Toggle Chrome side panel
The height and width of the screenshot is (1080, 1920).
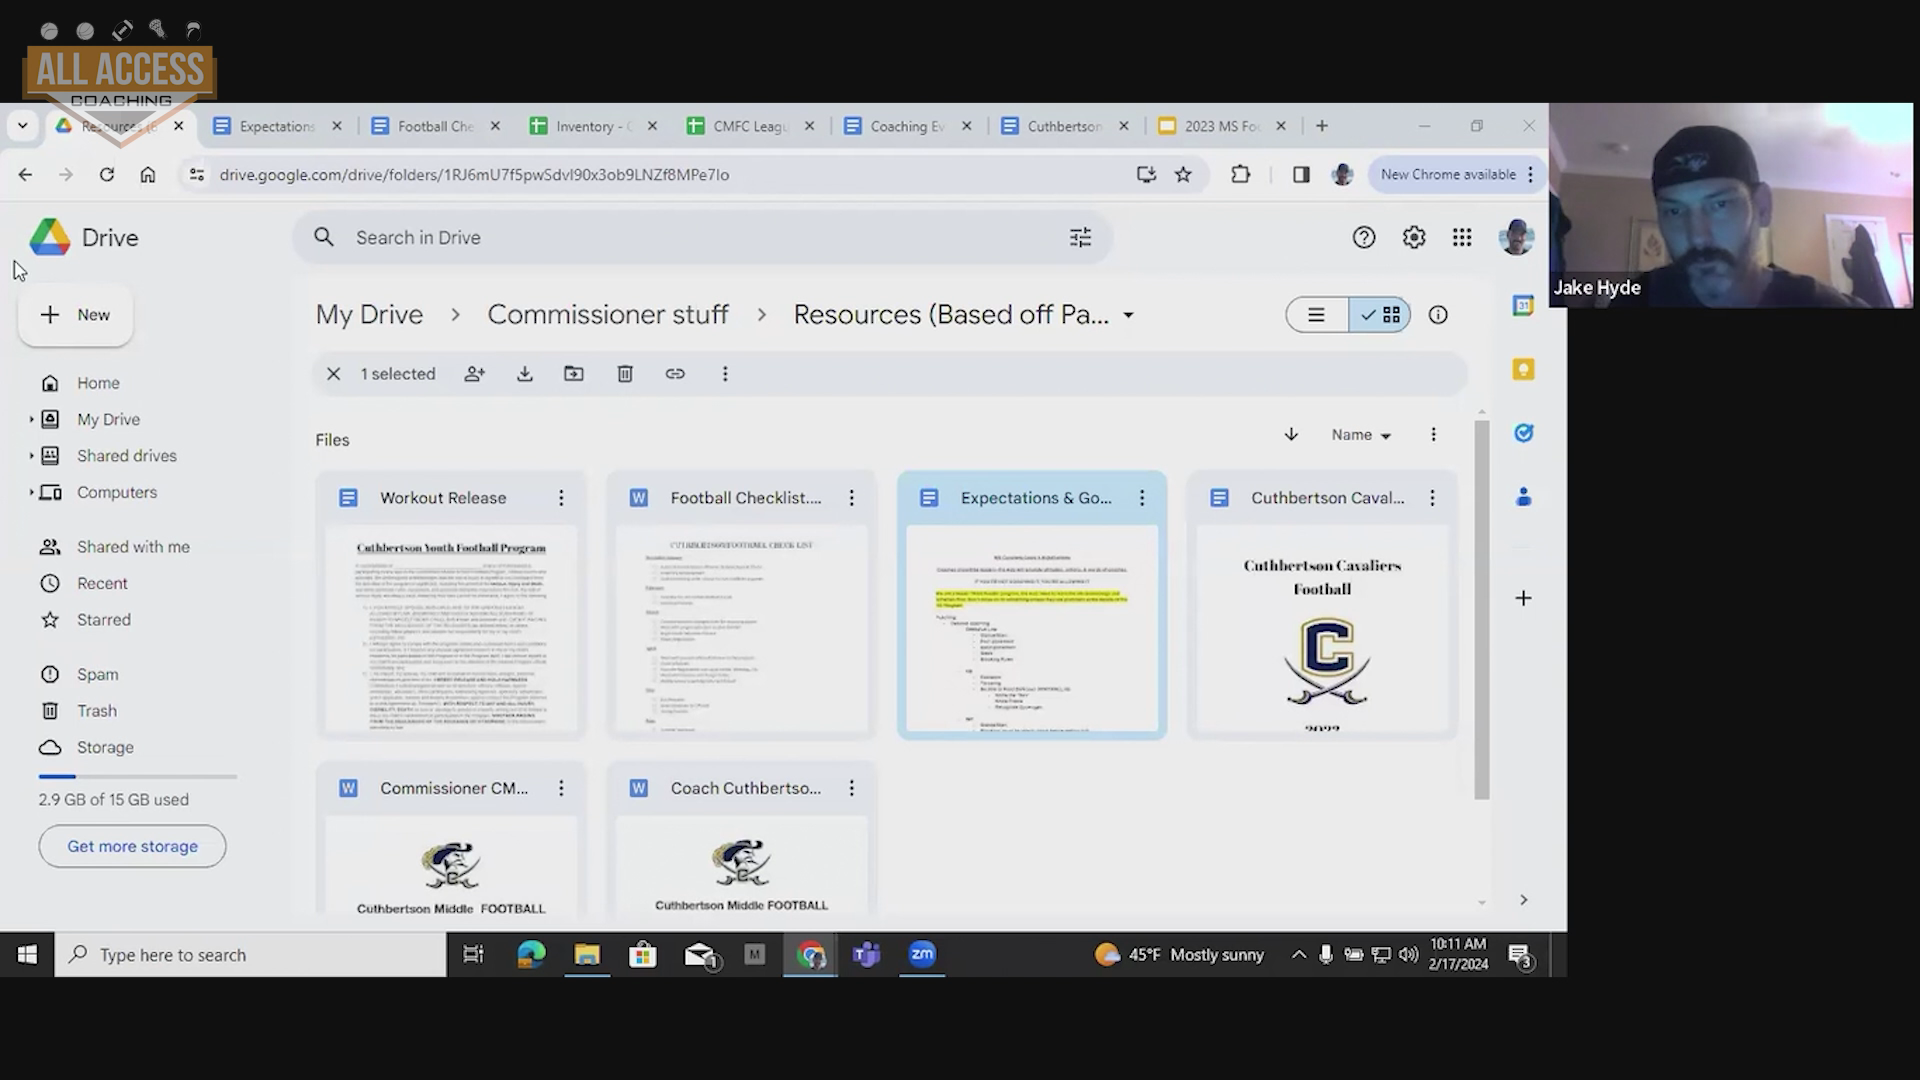[x=1301, y=175]
